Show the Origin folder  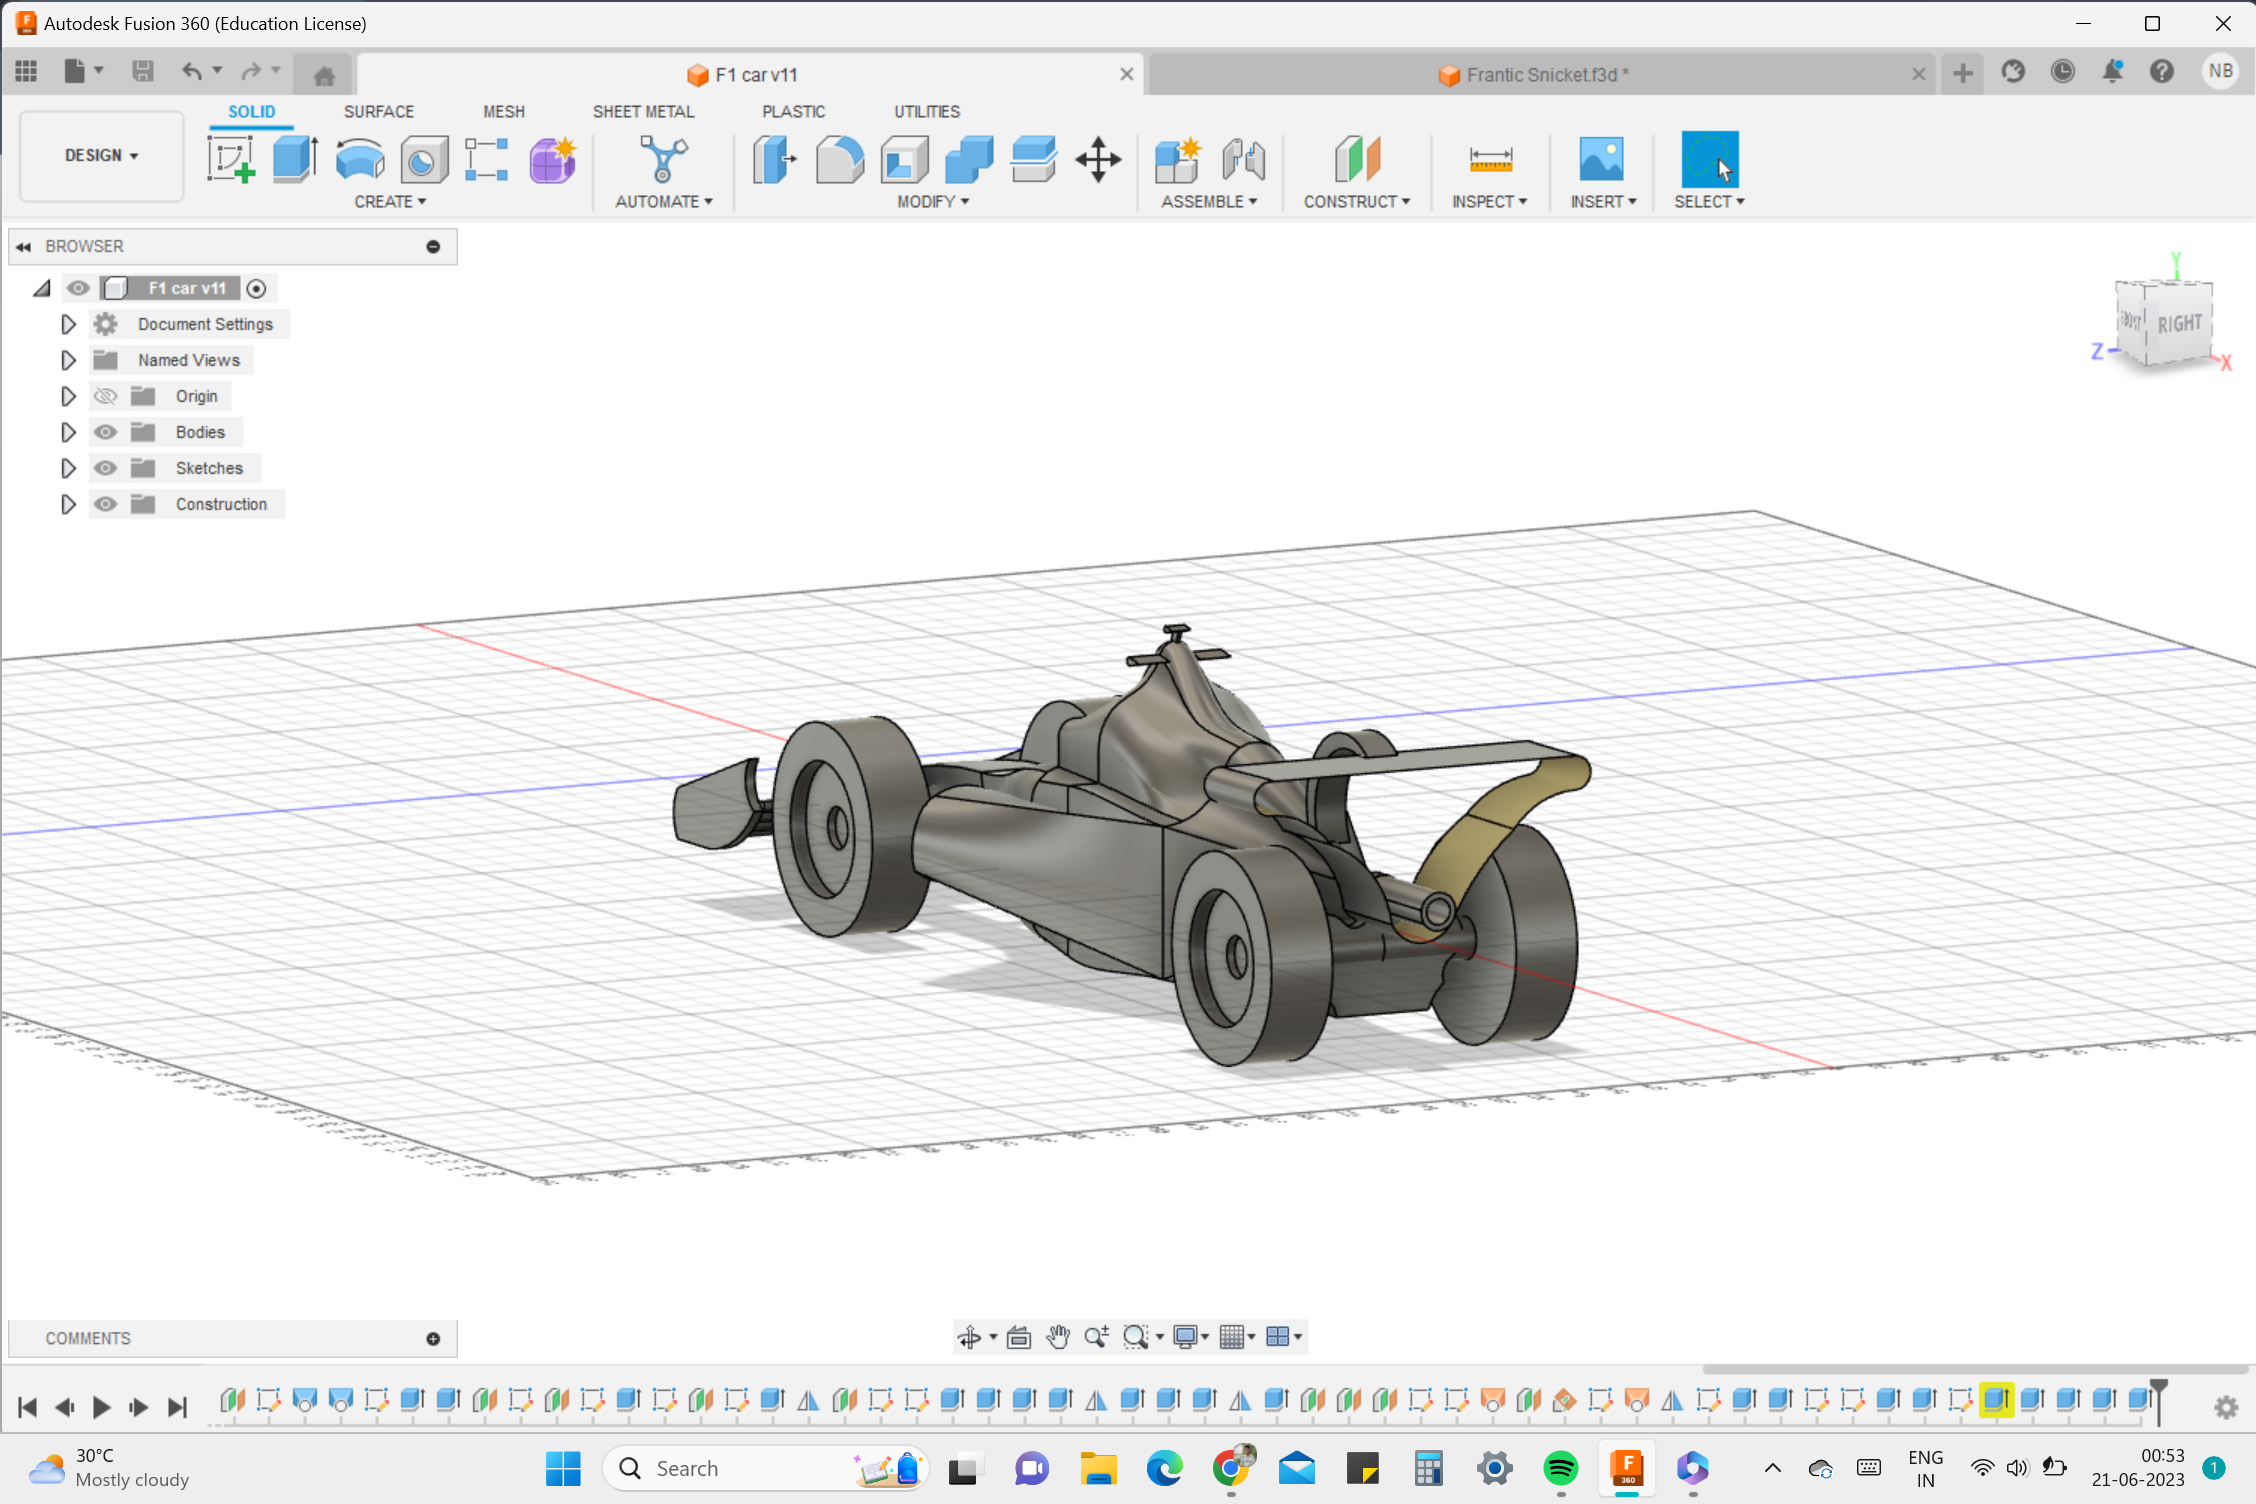click(x=105, y=396)
